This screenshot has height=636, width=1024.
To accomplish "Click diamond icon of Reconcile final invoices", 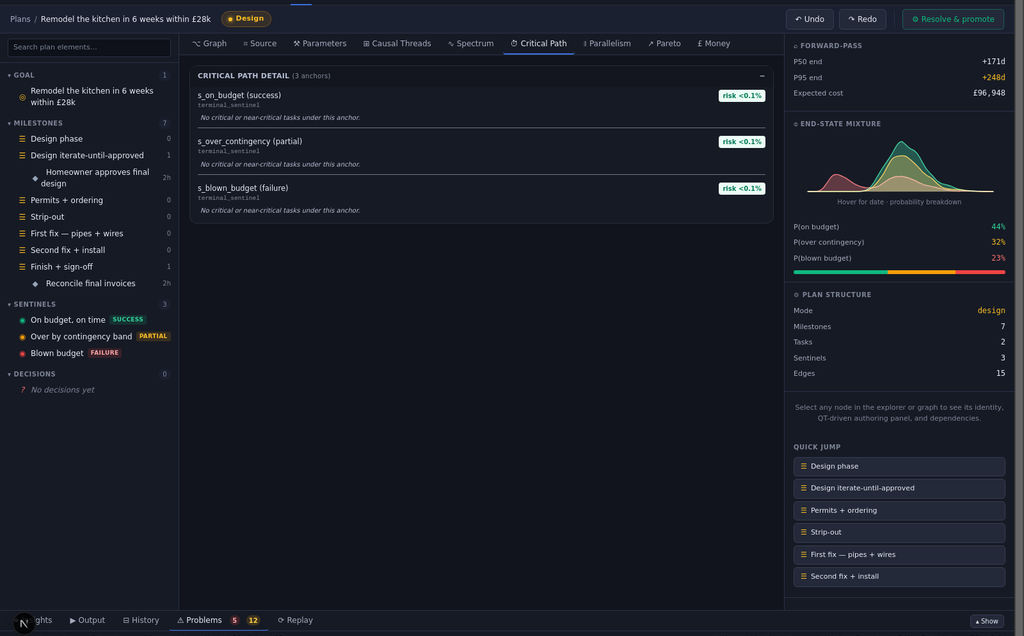I will (x=35, y=283).
